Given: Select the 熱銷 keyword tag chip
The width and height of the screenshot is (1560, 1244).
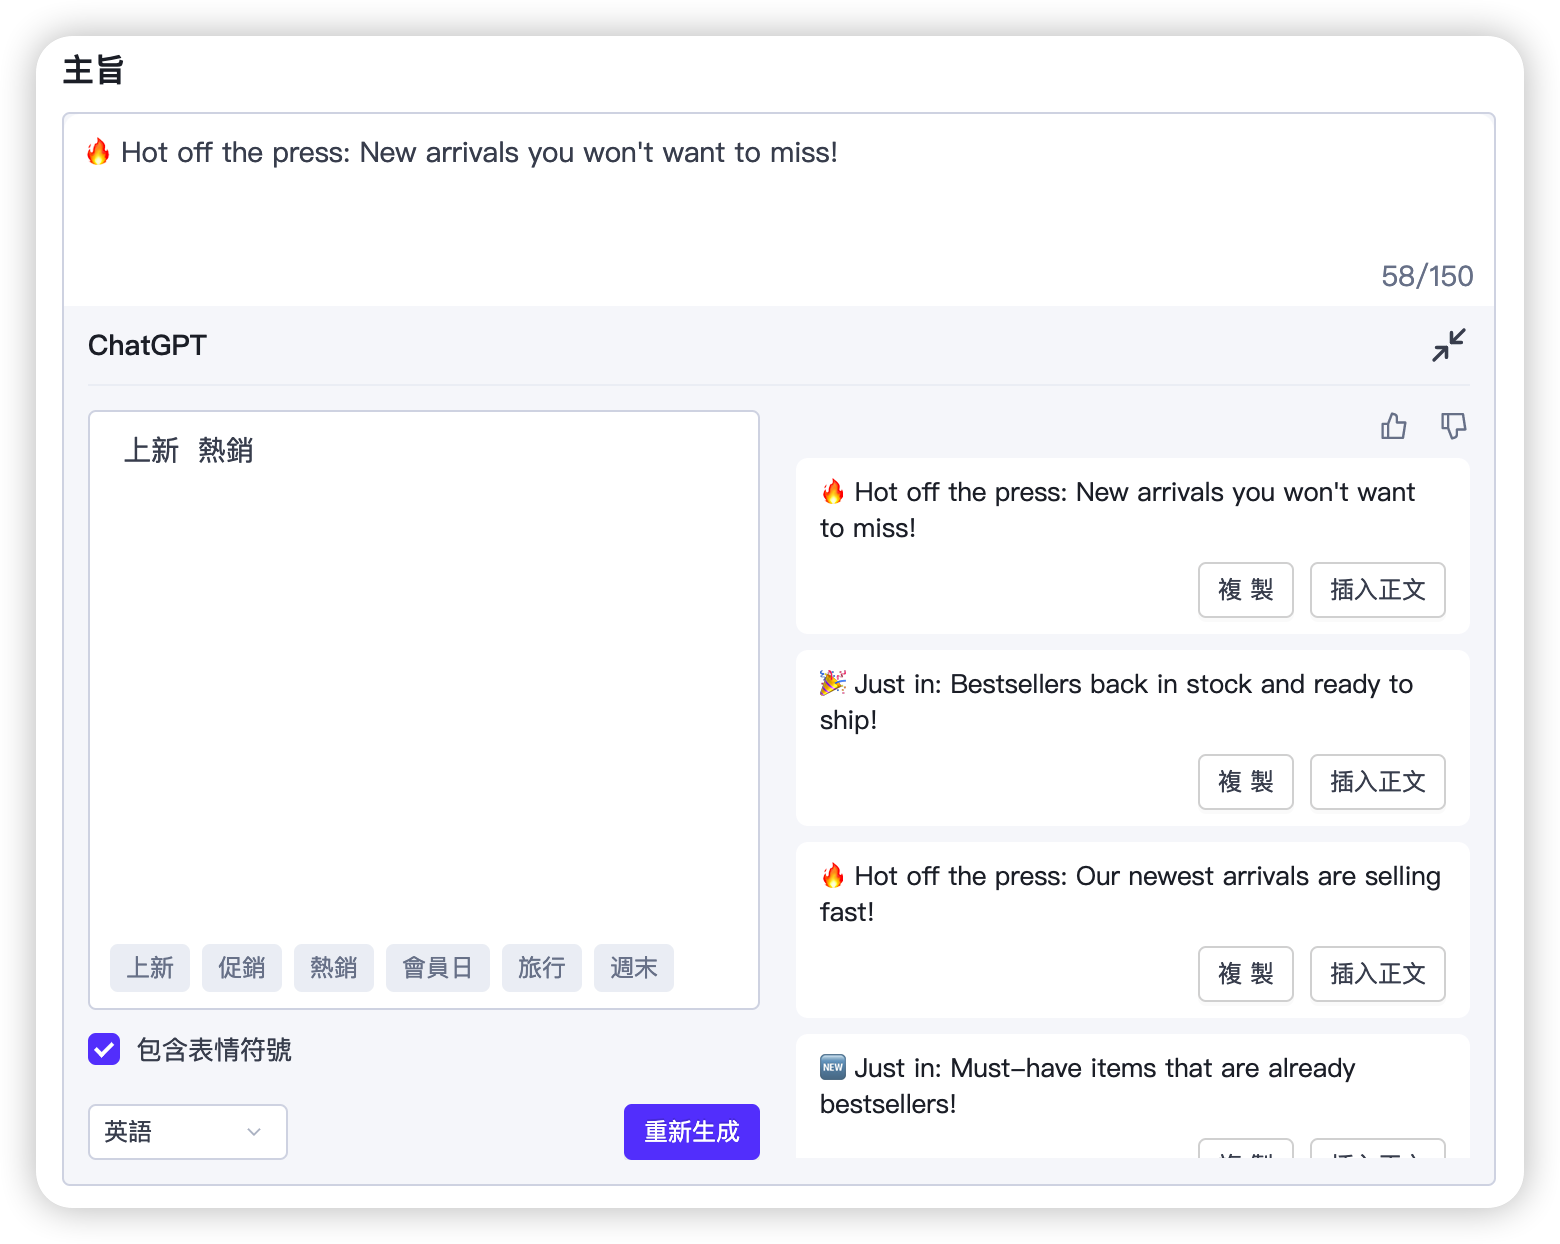Looking at the screenshot, I should [x=334, y=968].
